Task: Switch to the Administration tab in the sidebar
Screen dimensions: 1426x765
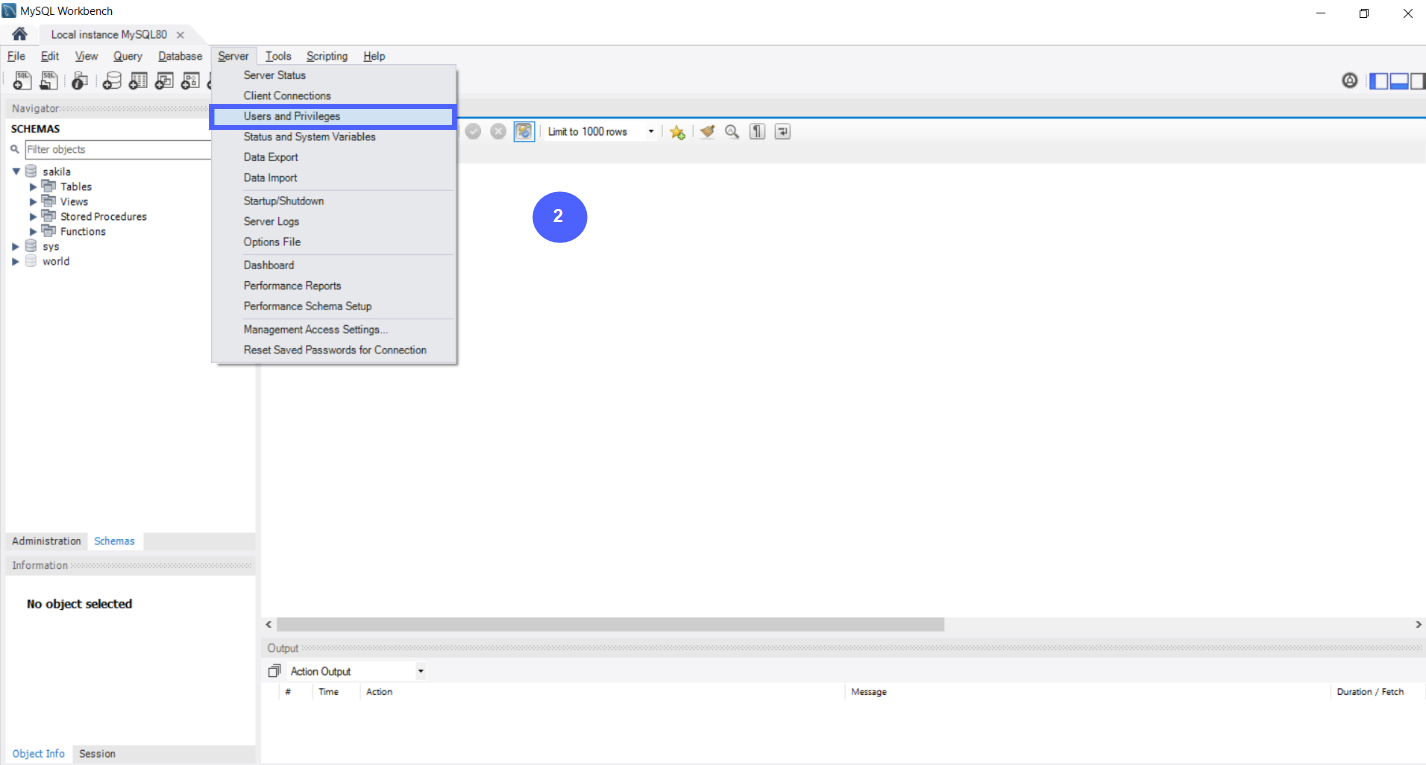Action: [x=46, y=540]
